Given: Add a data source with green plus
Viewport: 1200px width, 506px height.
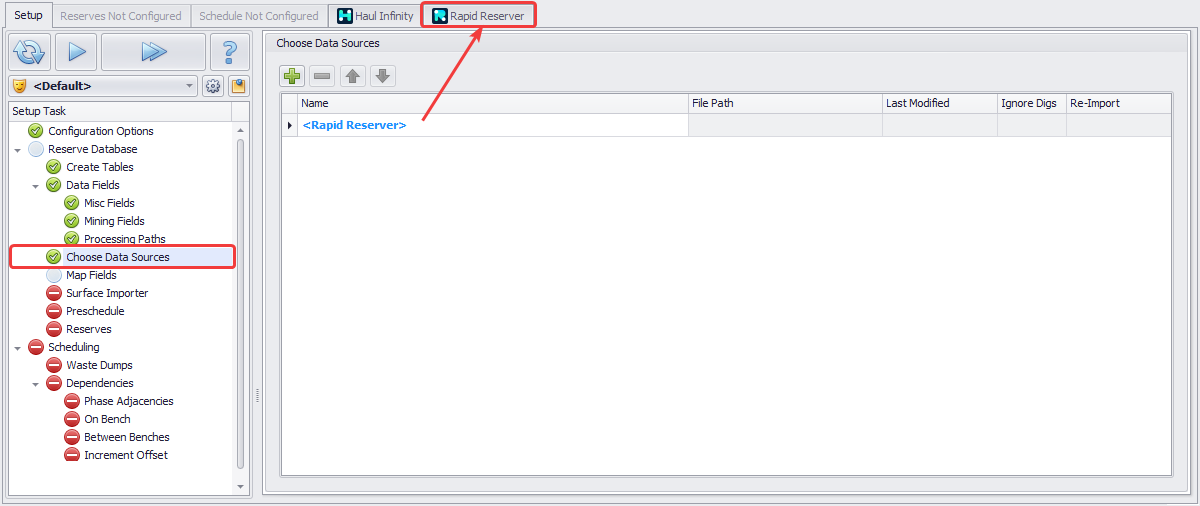Looking at the screenshot, I should [292, 76].
